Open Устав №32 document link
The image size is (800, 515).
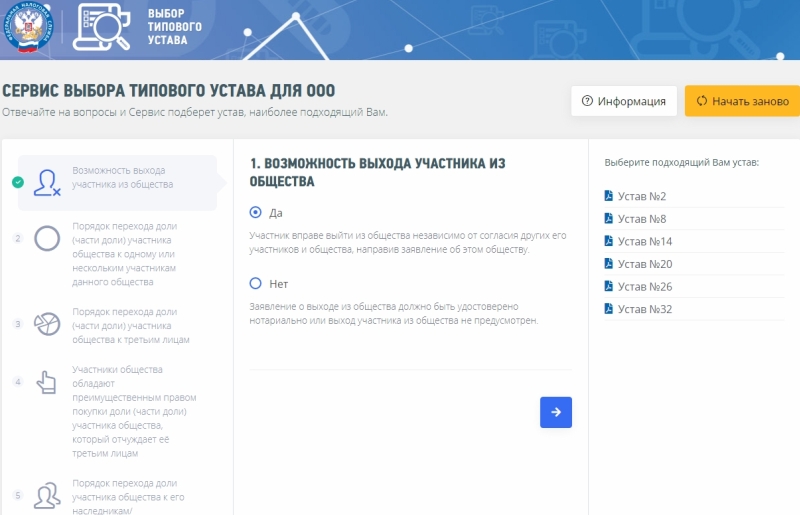point(645,309)
